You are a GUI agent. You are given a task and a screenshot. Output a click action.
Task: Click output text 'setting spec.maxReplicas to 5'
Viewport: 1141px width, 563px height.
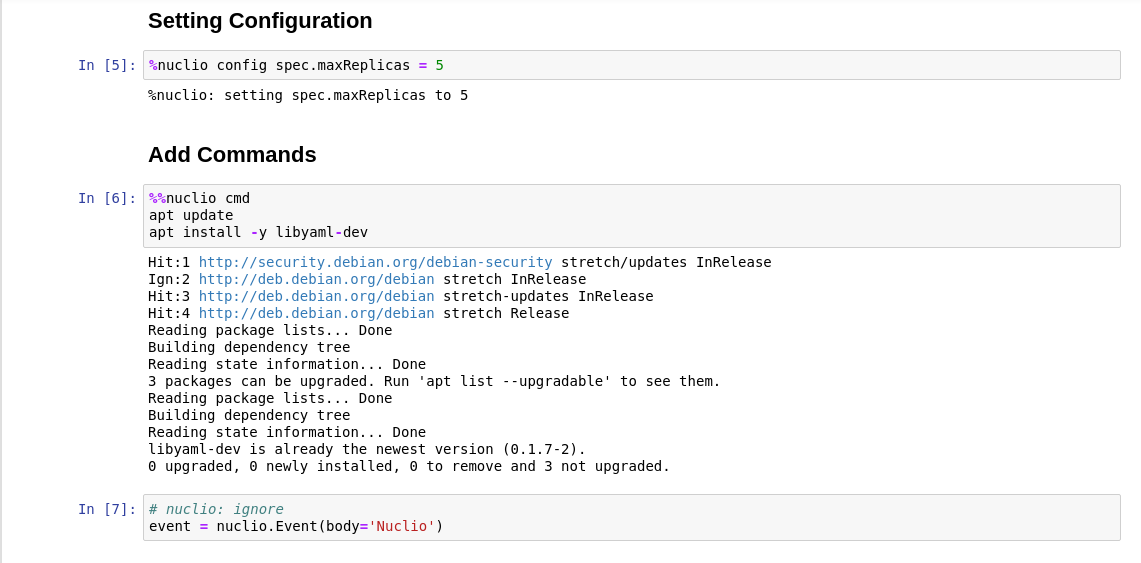pos(346,95)
